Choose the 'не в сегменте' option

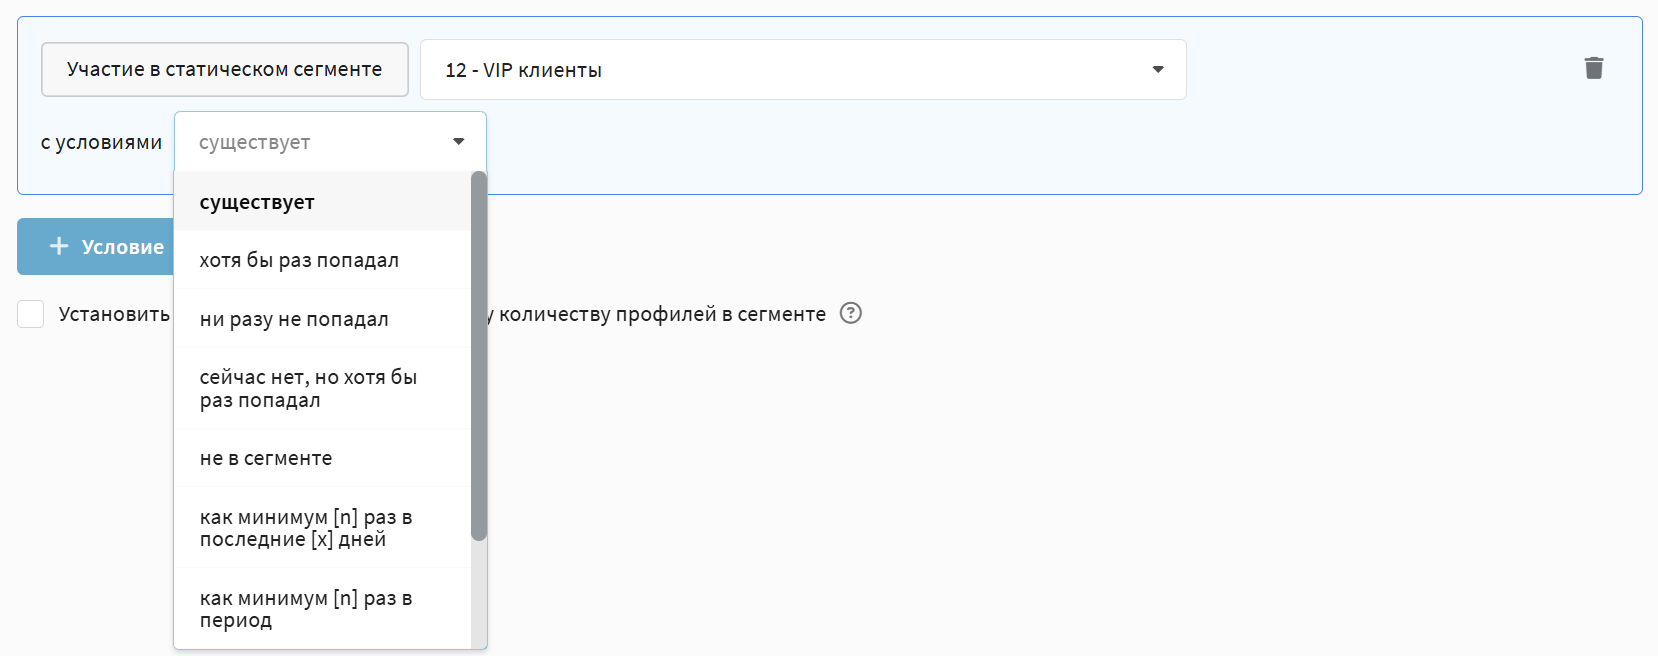[266, 458]
